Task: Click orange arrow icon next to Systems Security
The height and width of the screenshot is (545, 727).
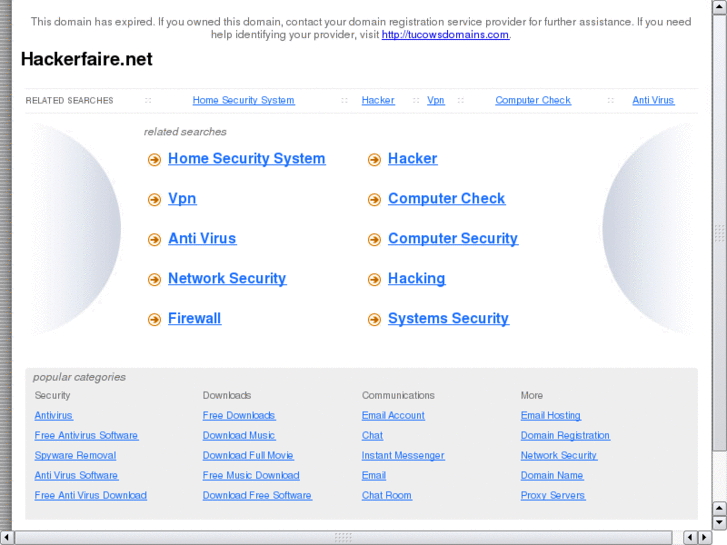Action: [374, 320]
